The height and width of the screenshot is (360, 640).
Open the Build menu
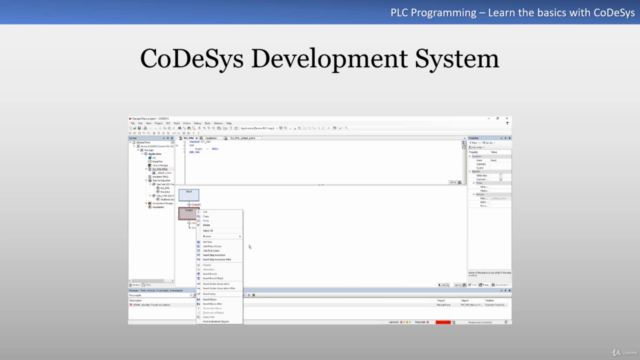(177, 123)
